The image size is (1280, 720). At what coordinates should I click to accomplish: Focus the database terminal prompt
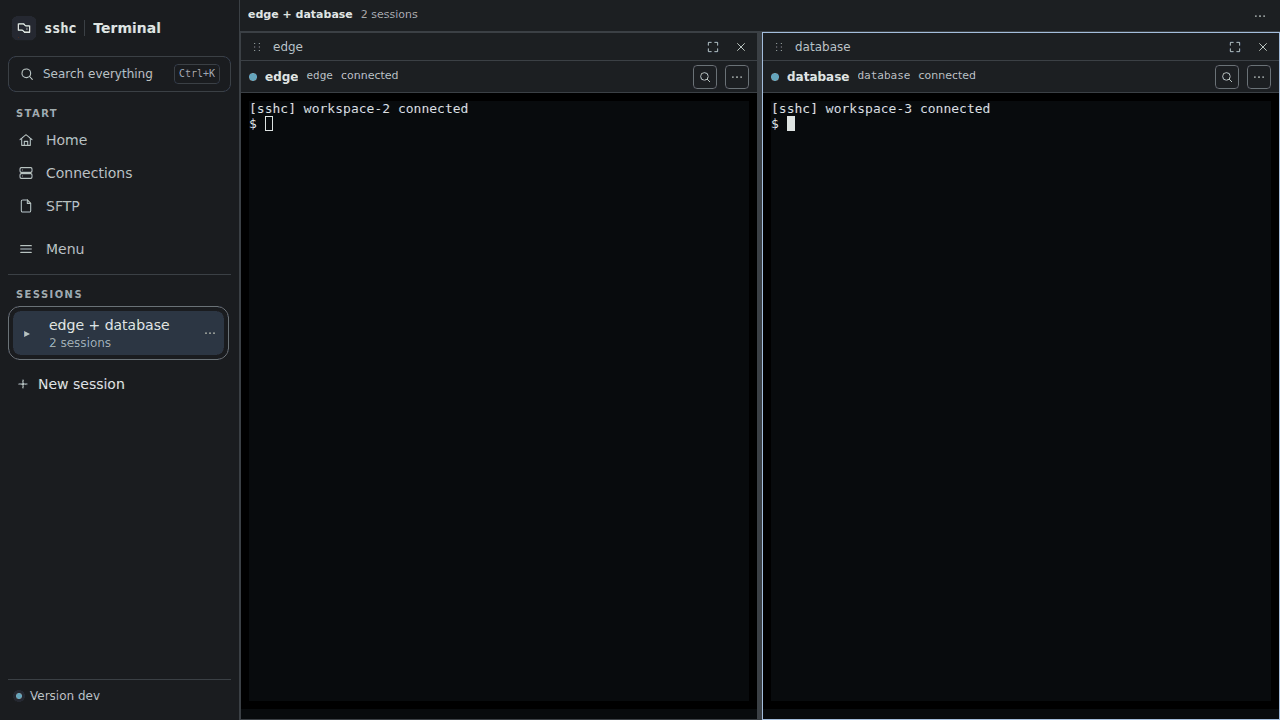[x=783, y=124]
